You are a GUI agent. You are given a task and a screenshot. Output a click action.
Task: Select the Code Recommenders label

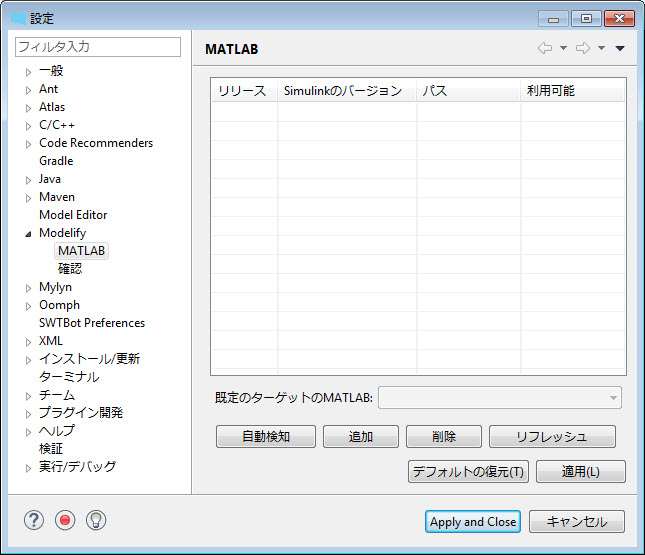(x=96, y=143)
